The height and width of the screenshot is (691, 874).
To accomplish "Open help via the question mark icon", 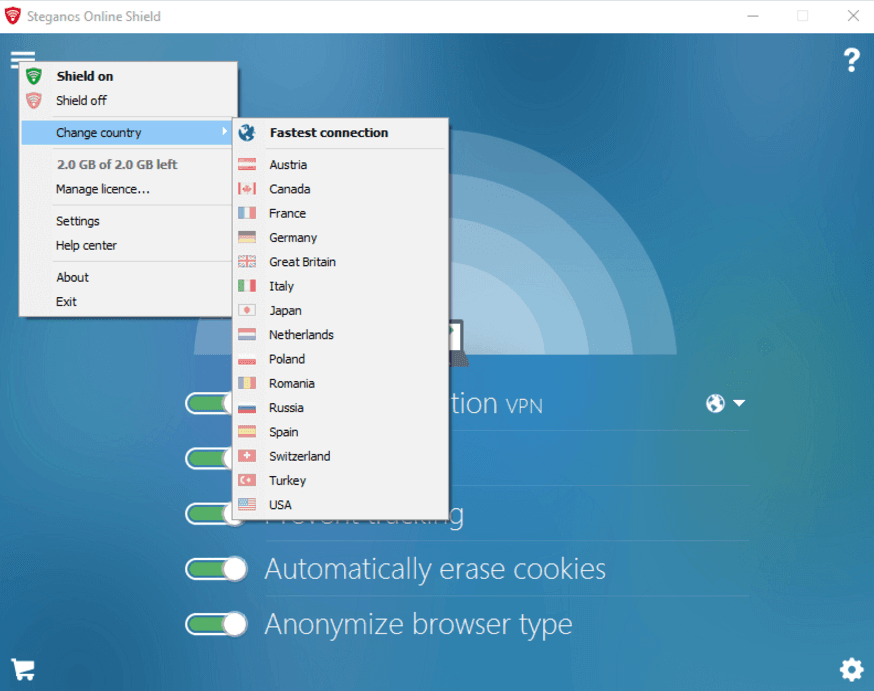I will point(851,60).
